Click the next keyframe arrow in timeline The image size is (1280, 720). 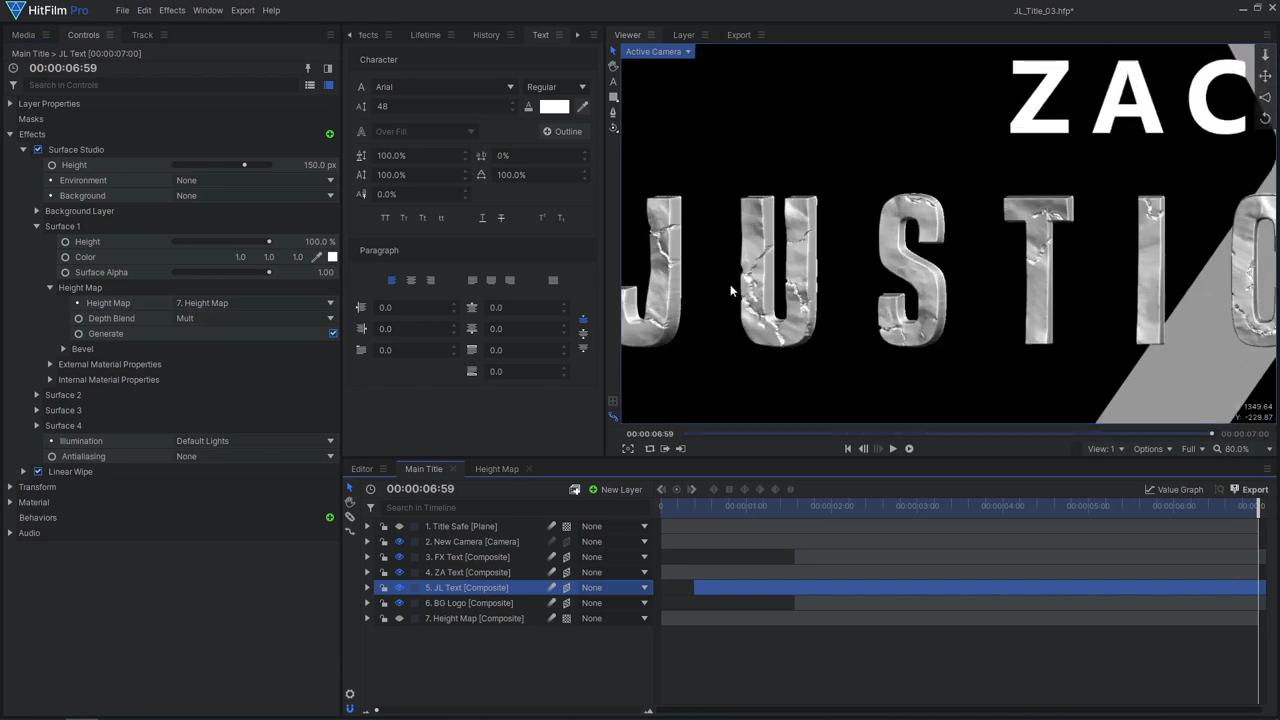click(692, 490)
